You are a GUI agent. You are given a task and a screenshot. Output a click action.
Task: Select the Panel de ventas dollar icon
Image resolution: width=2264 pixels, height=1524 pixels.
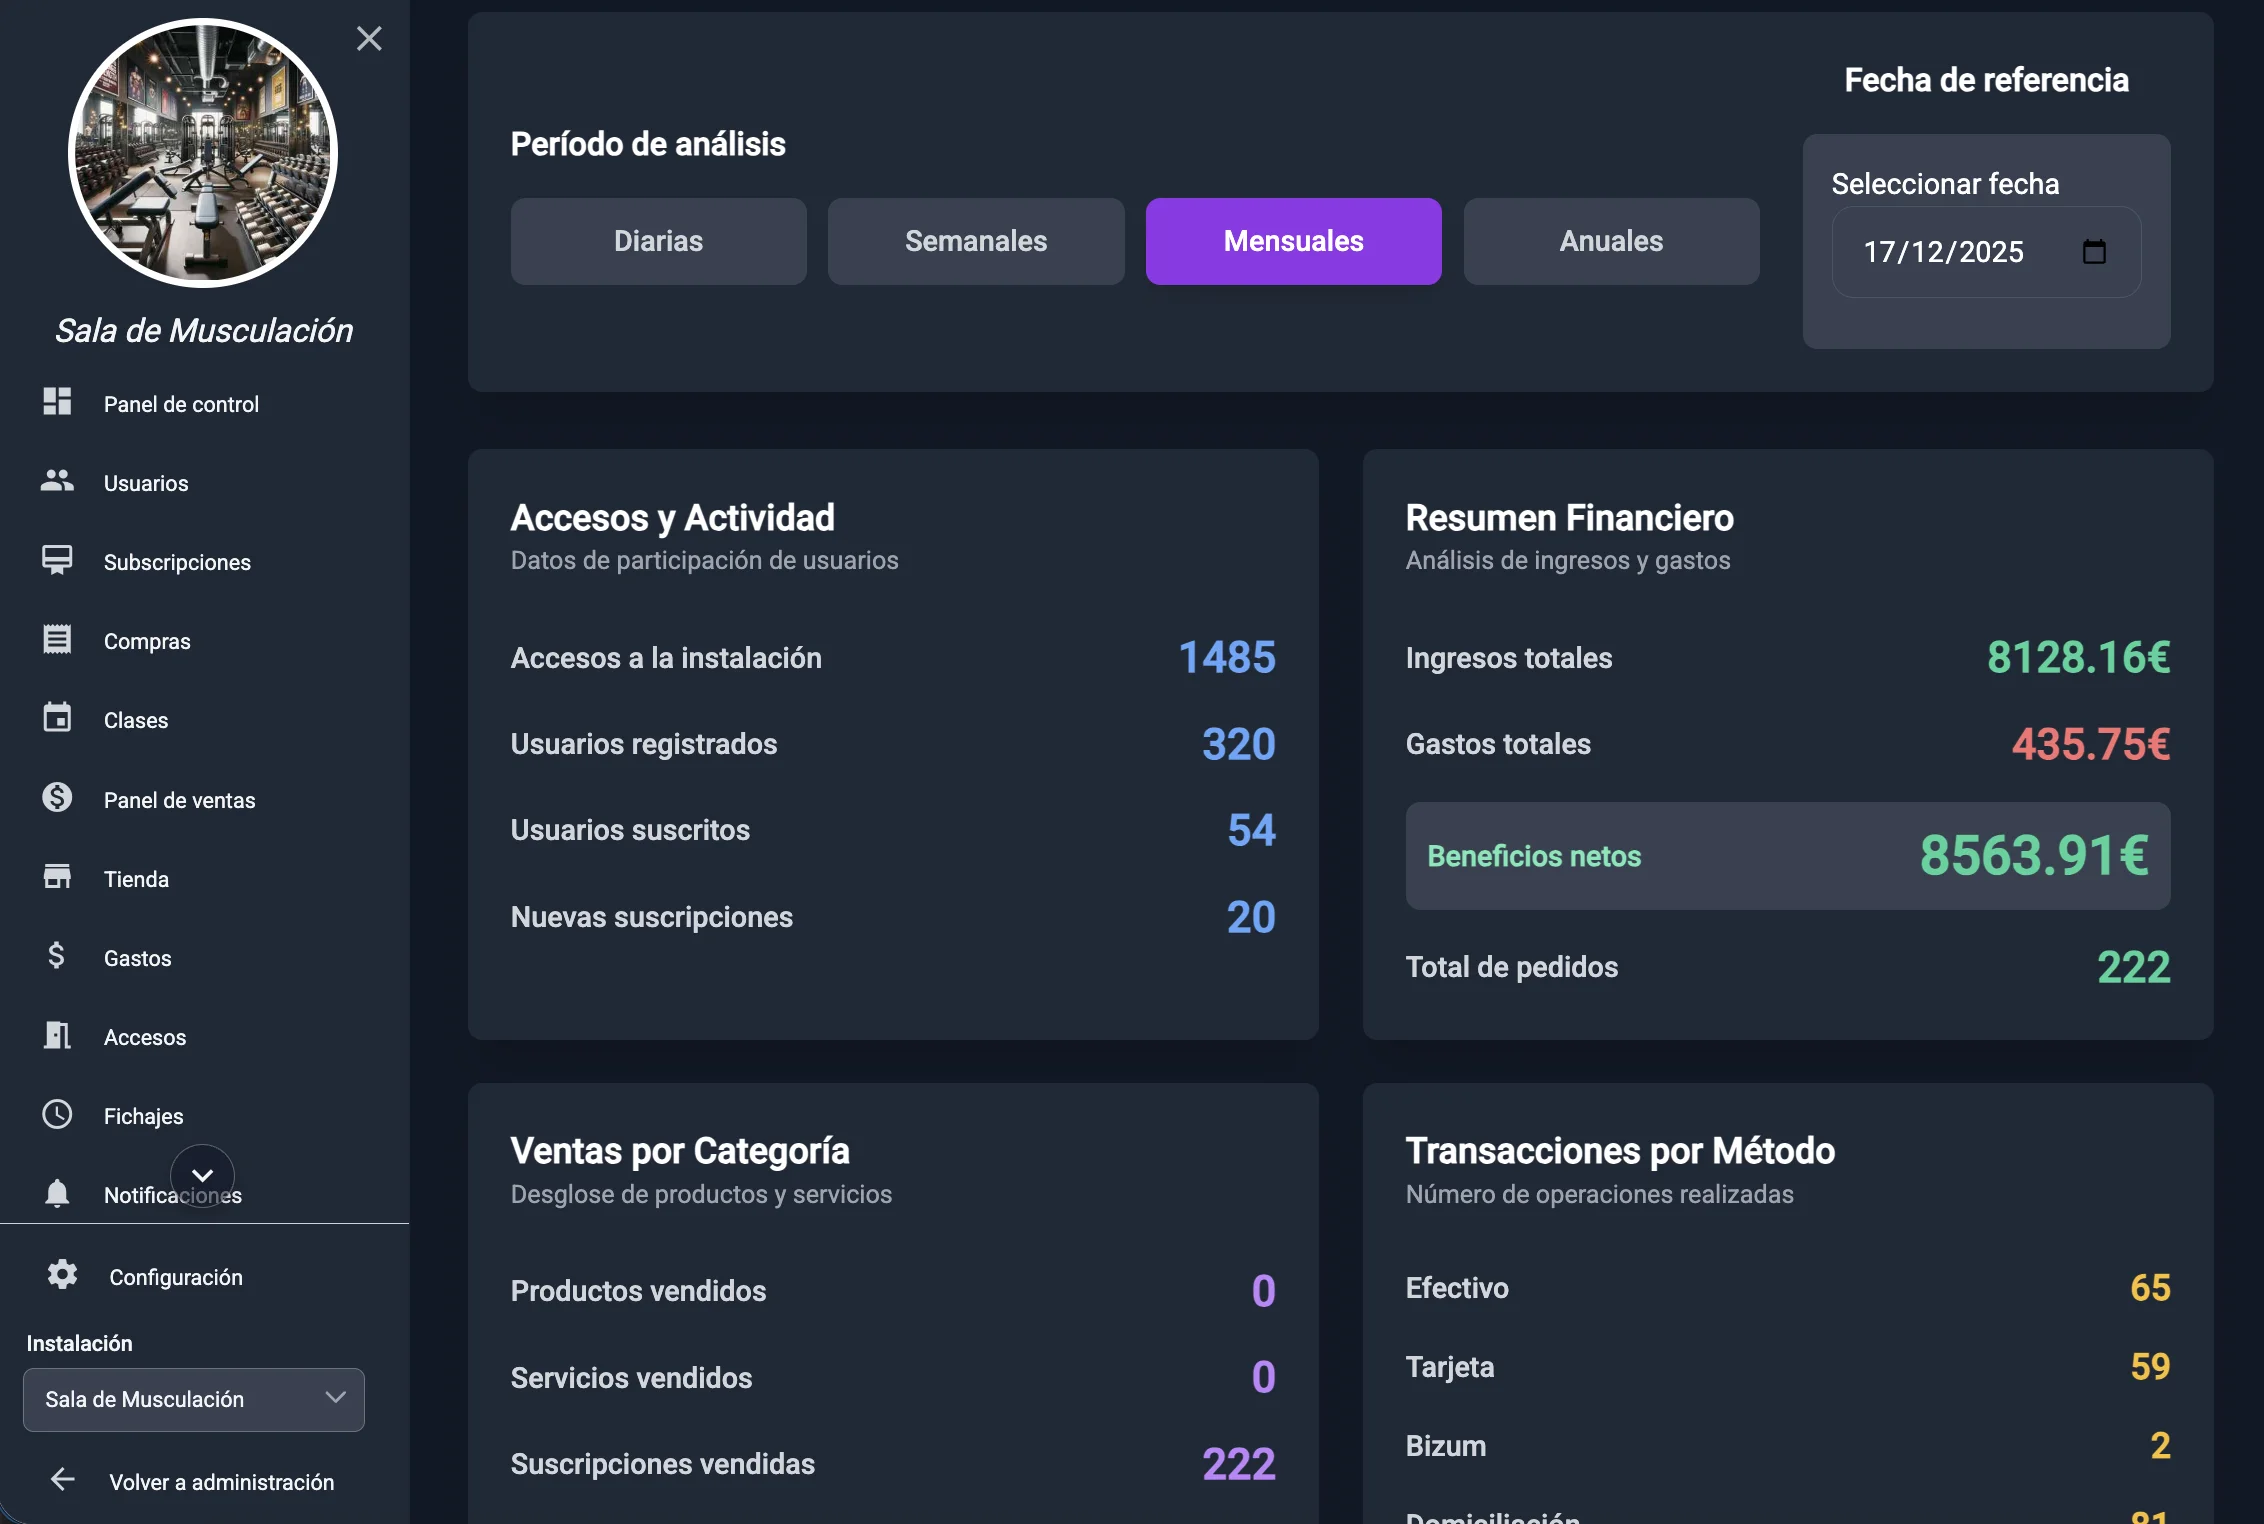point(57,798)
